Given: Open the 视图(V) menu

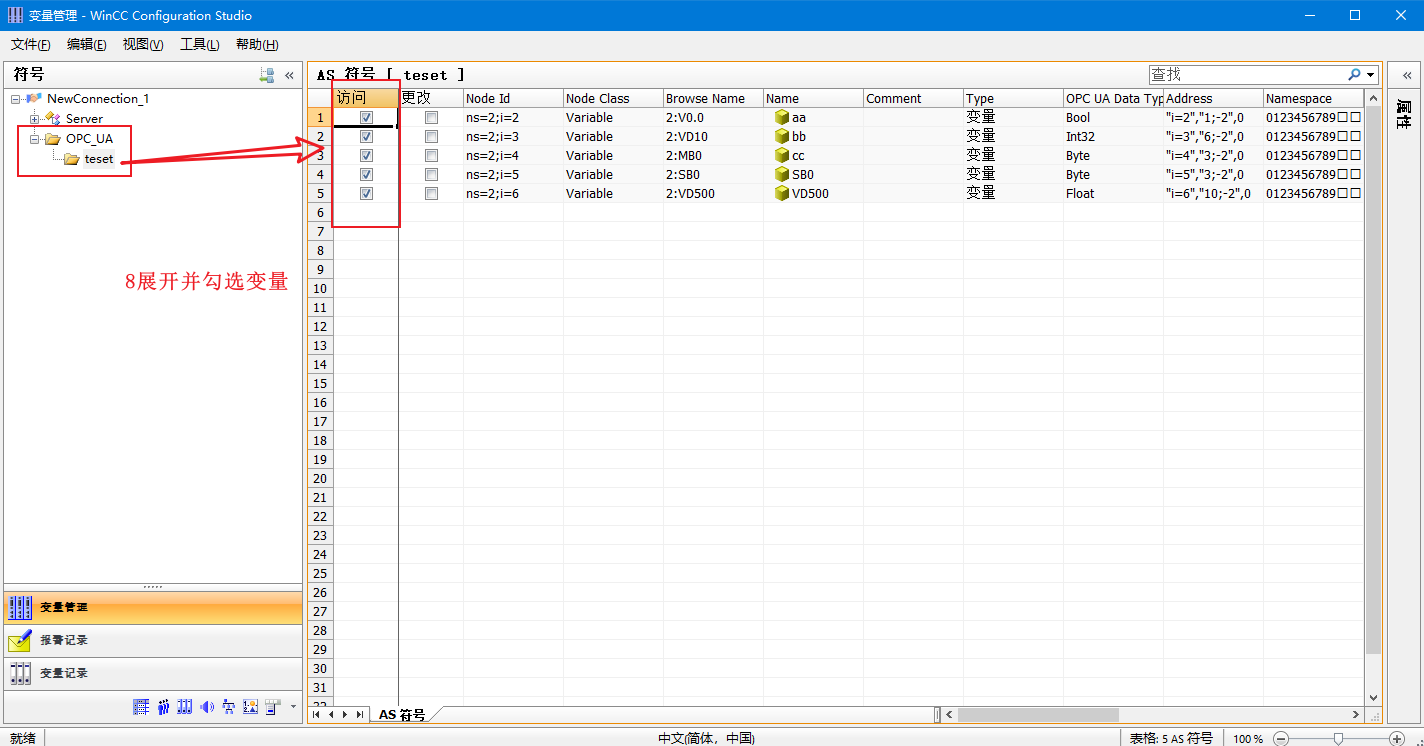Looking at the screenshot, I should tap(143, 44).
